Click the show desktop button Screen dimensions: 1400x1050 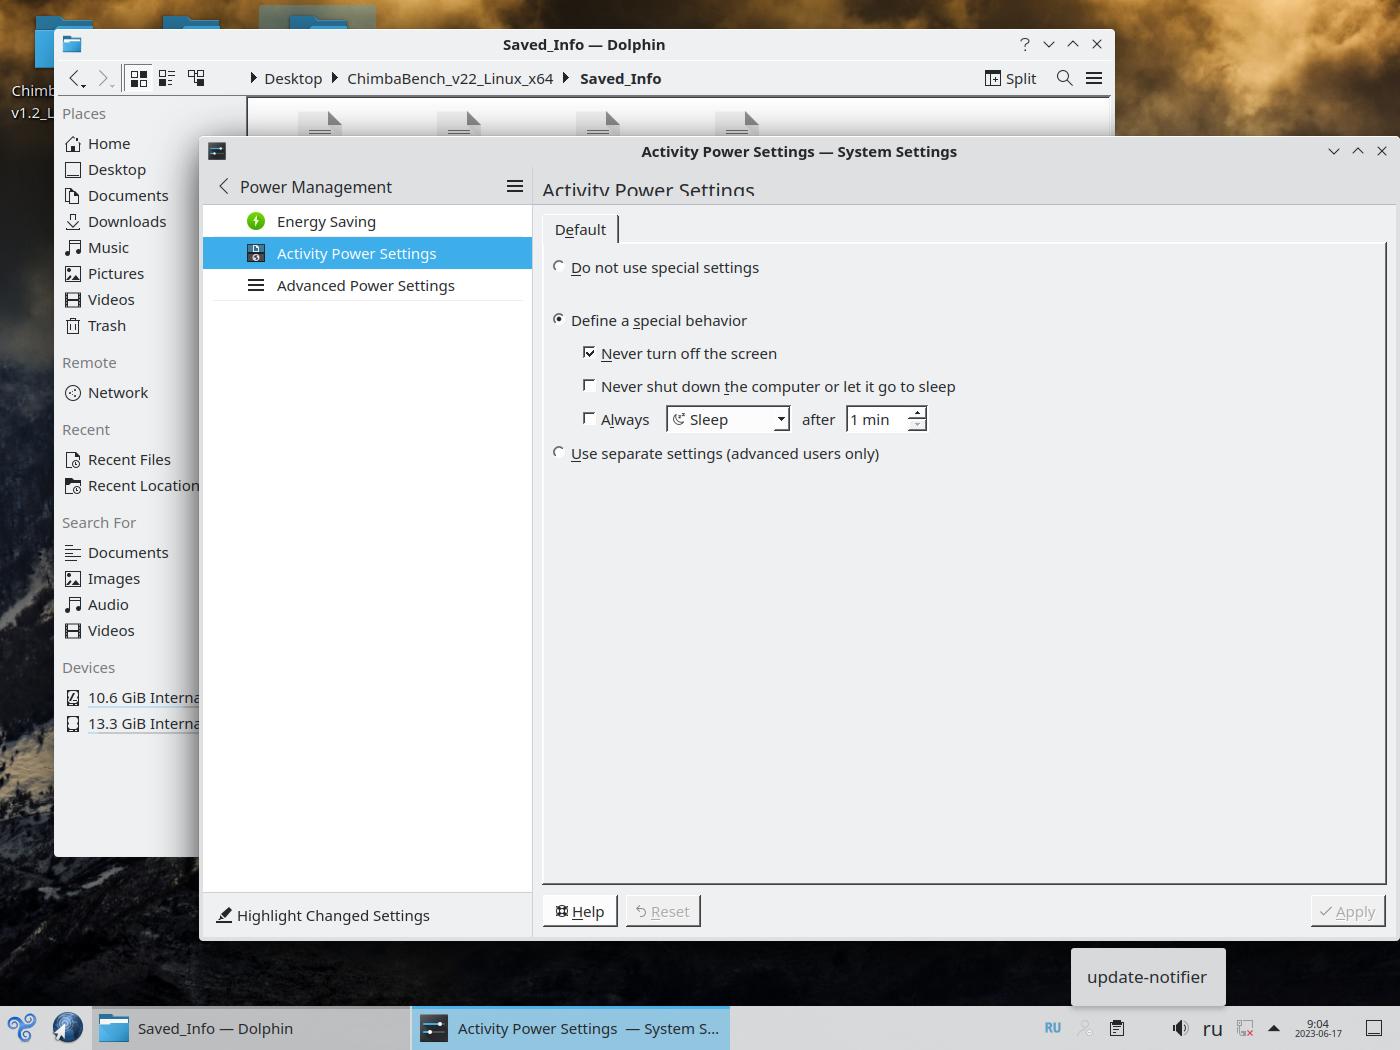point(1374,1028)
